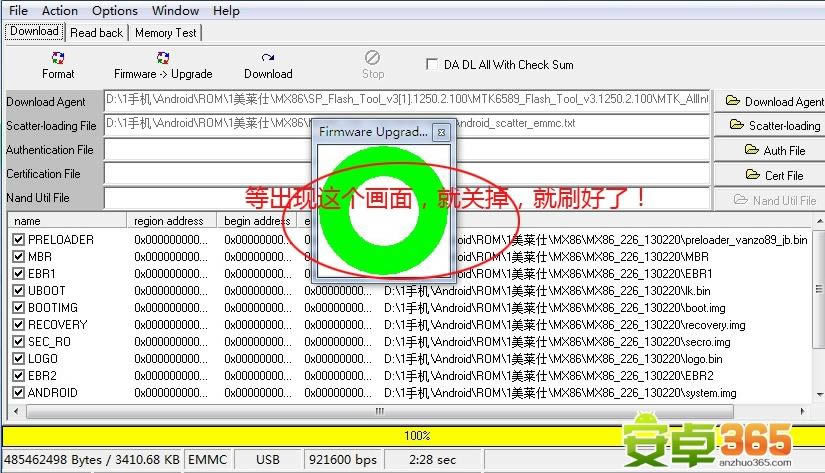825x473 pixels.
Task: Open Download Agent folder browse button
Action: click(769, 101)
